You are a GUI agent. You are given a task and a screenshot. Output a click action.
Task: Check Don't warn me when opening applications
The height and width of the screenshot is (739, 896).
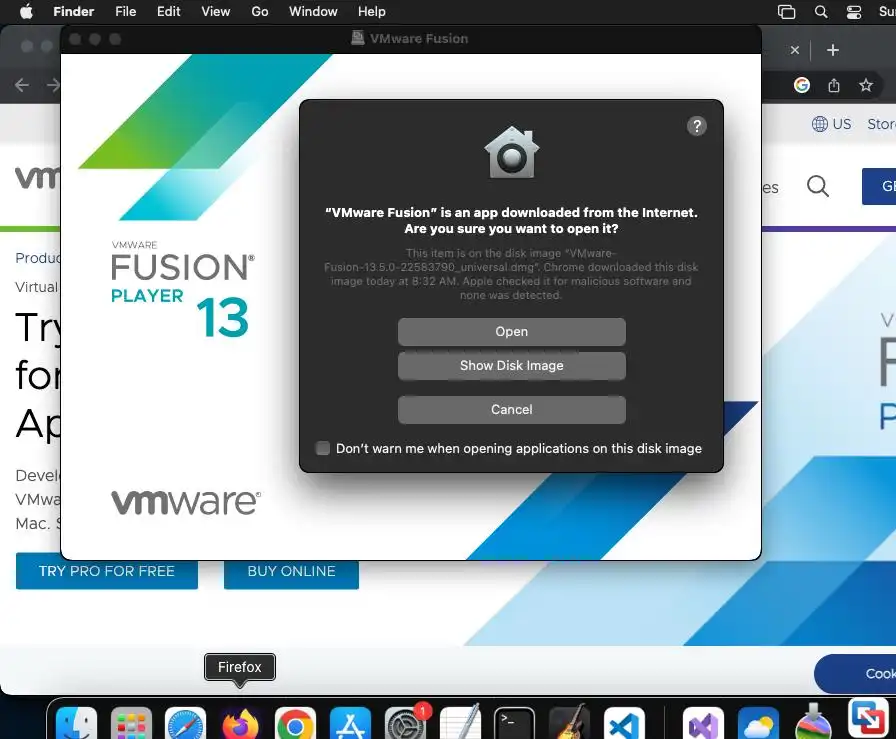click(x=323, y=448)
